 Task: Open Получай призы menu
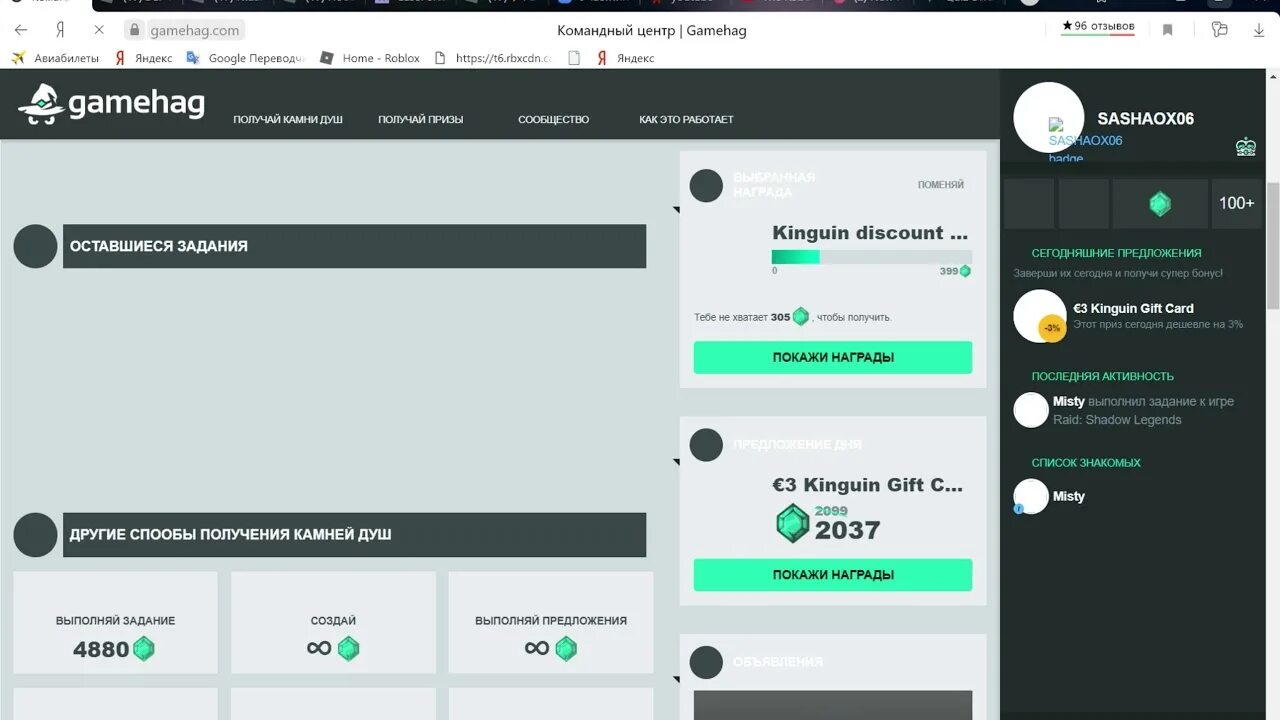click(x=420, y=119)
